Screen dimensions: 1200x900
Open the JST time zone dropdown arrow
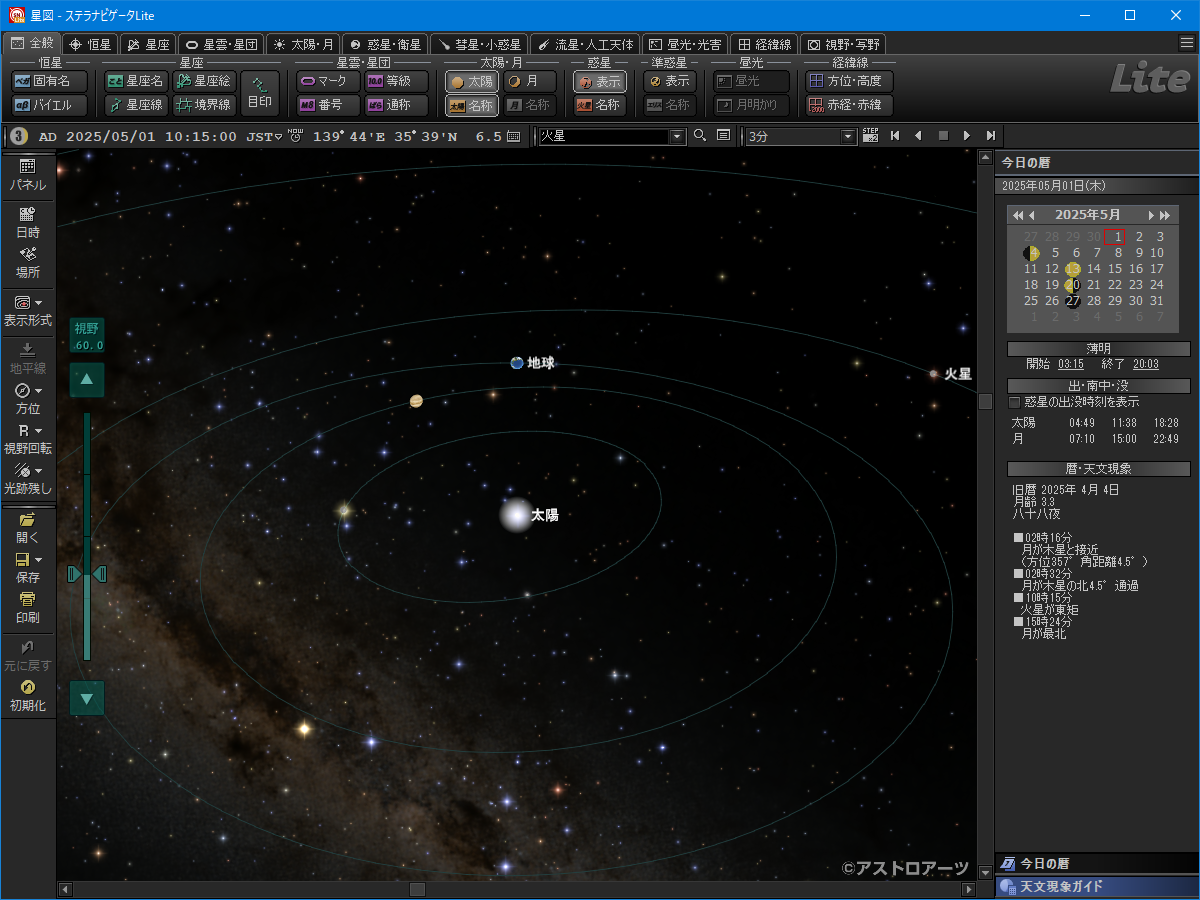pos(278,137)
